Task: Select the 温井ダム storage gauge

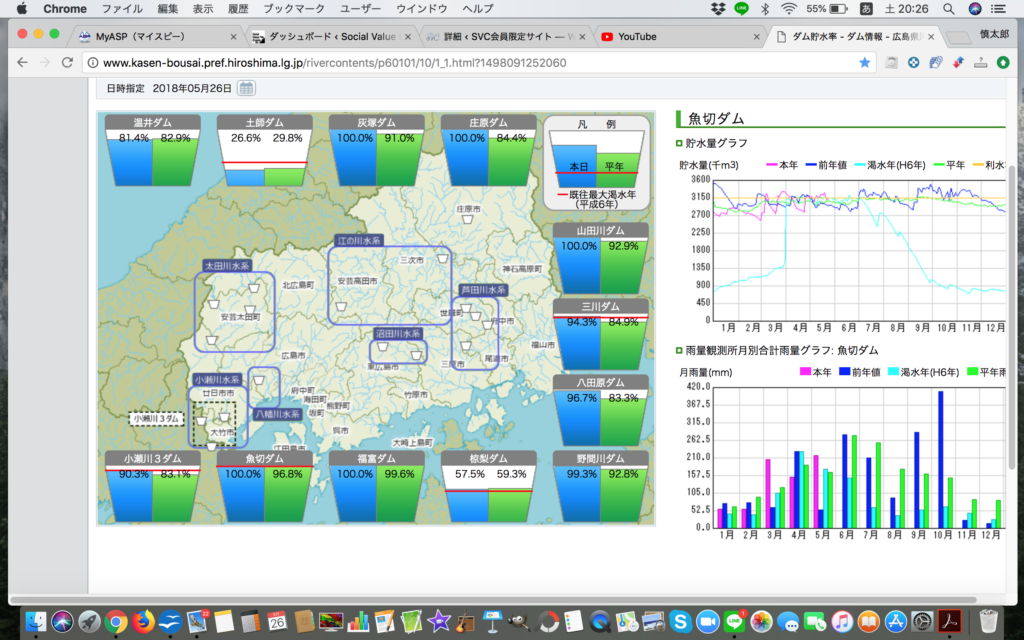Action: click(x=154, y=150)
